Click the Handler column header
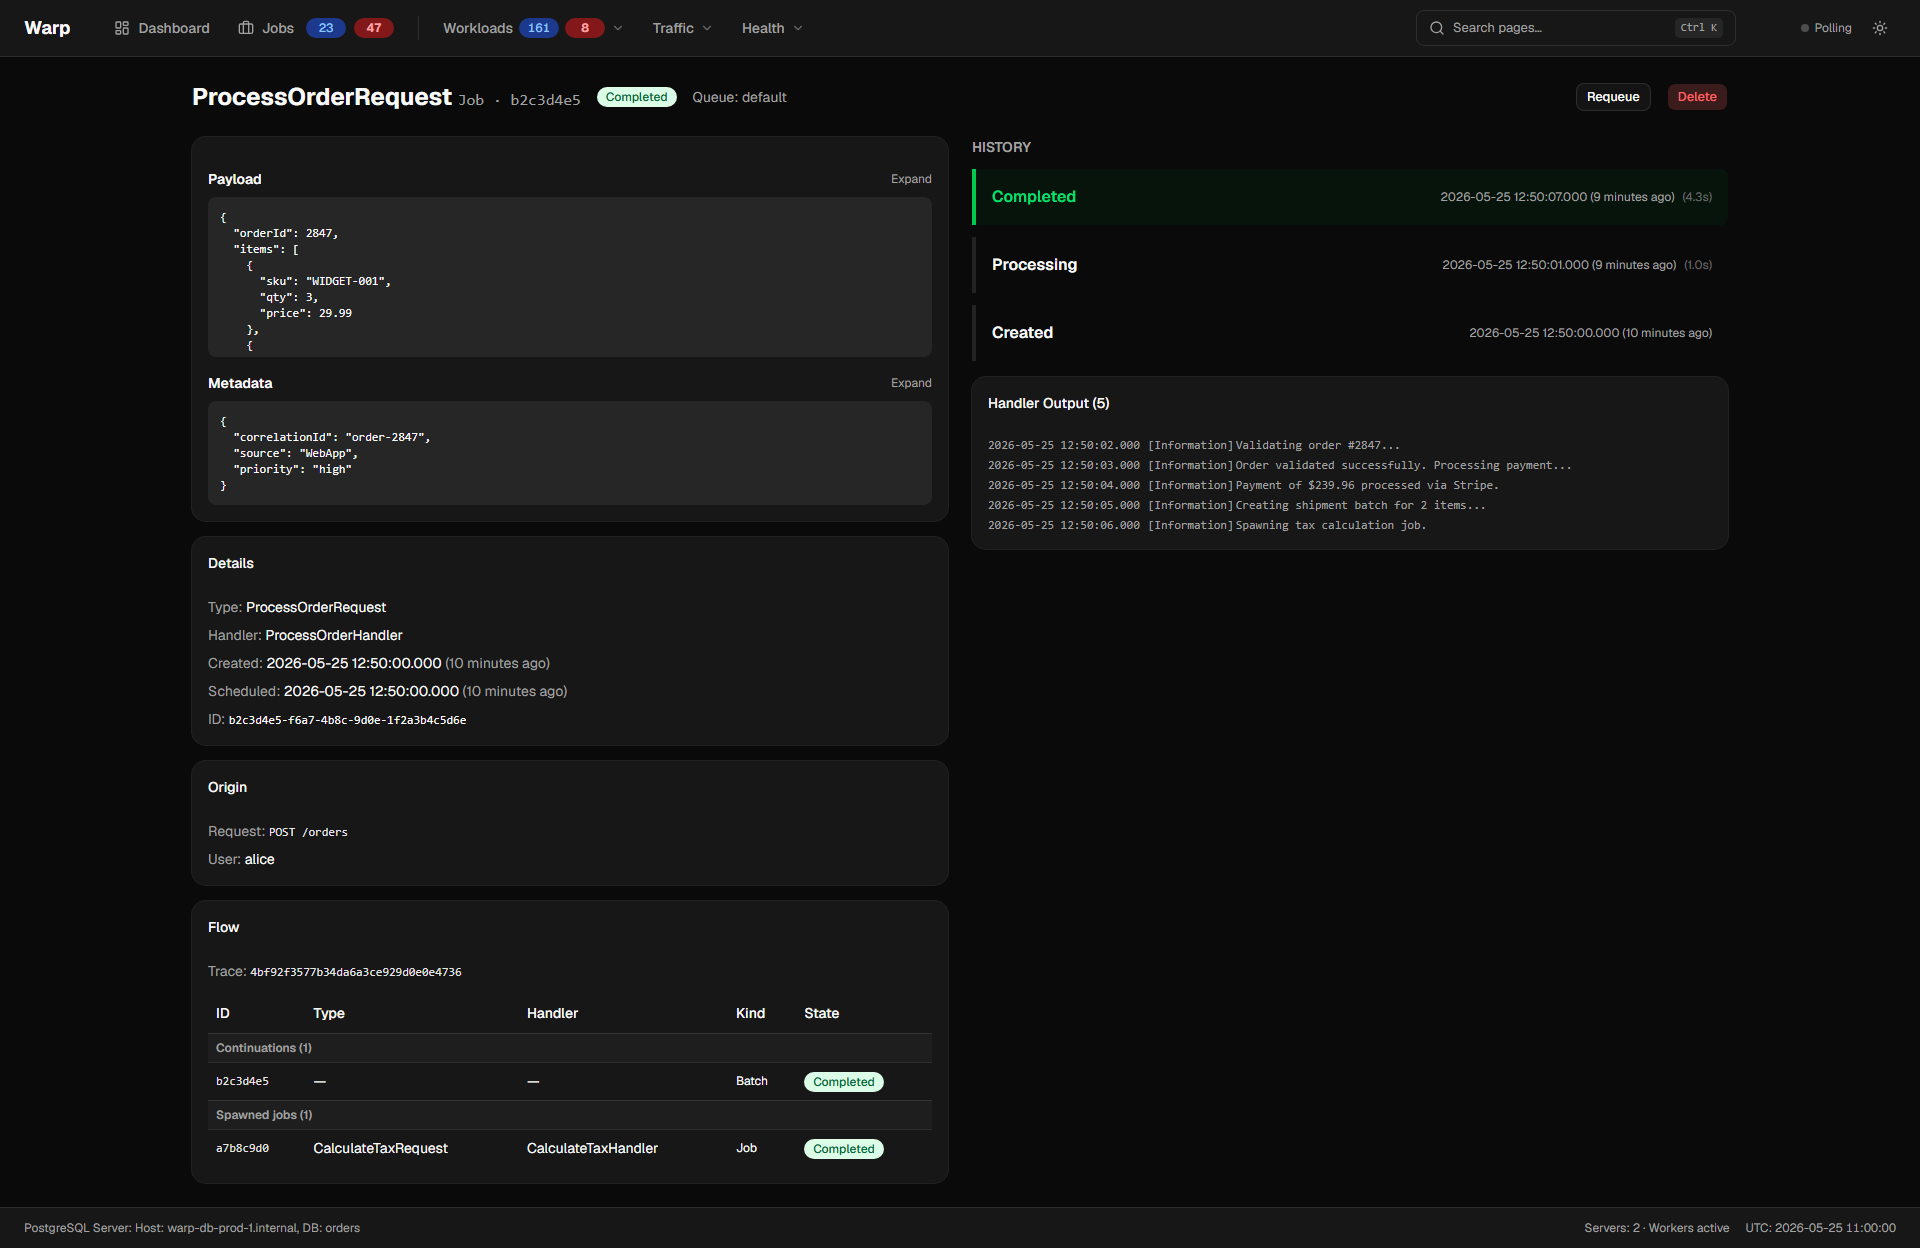Viewport: 1920px width, 1248px height. pyautogui.click(x=552, y=1013)
